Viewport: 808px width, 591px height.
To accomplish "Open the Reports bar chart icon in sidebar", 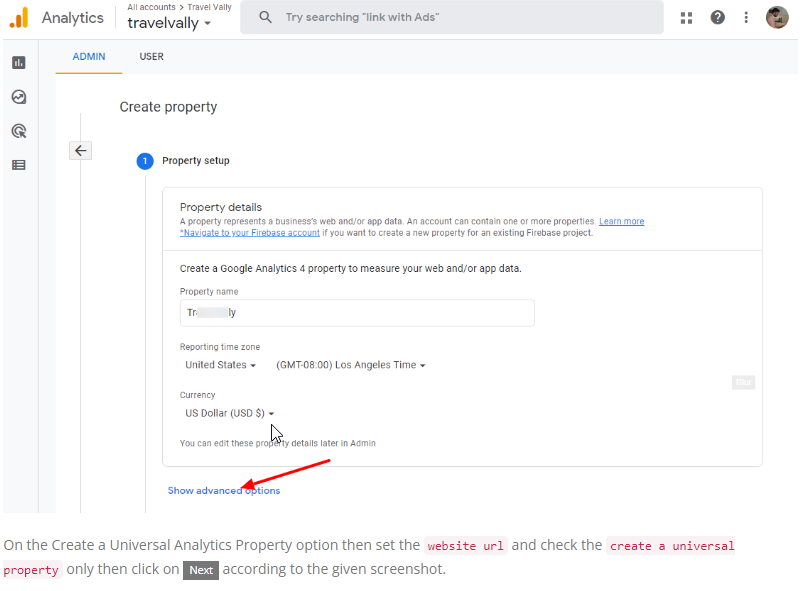I will [19, 63].
